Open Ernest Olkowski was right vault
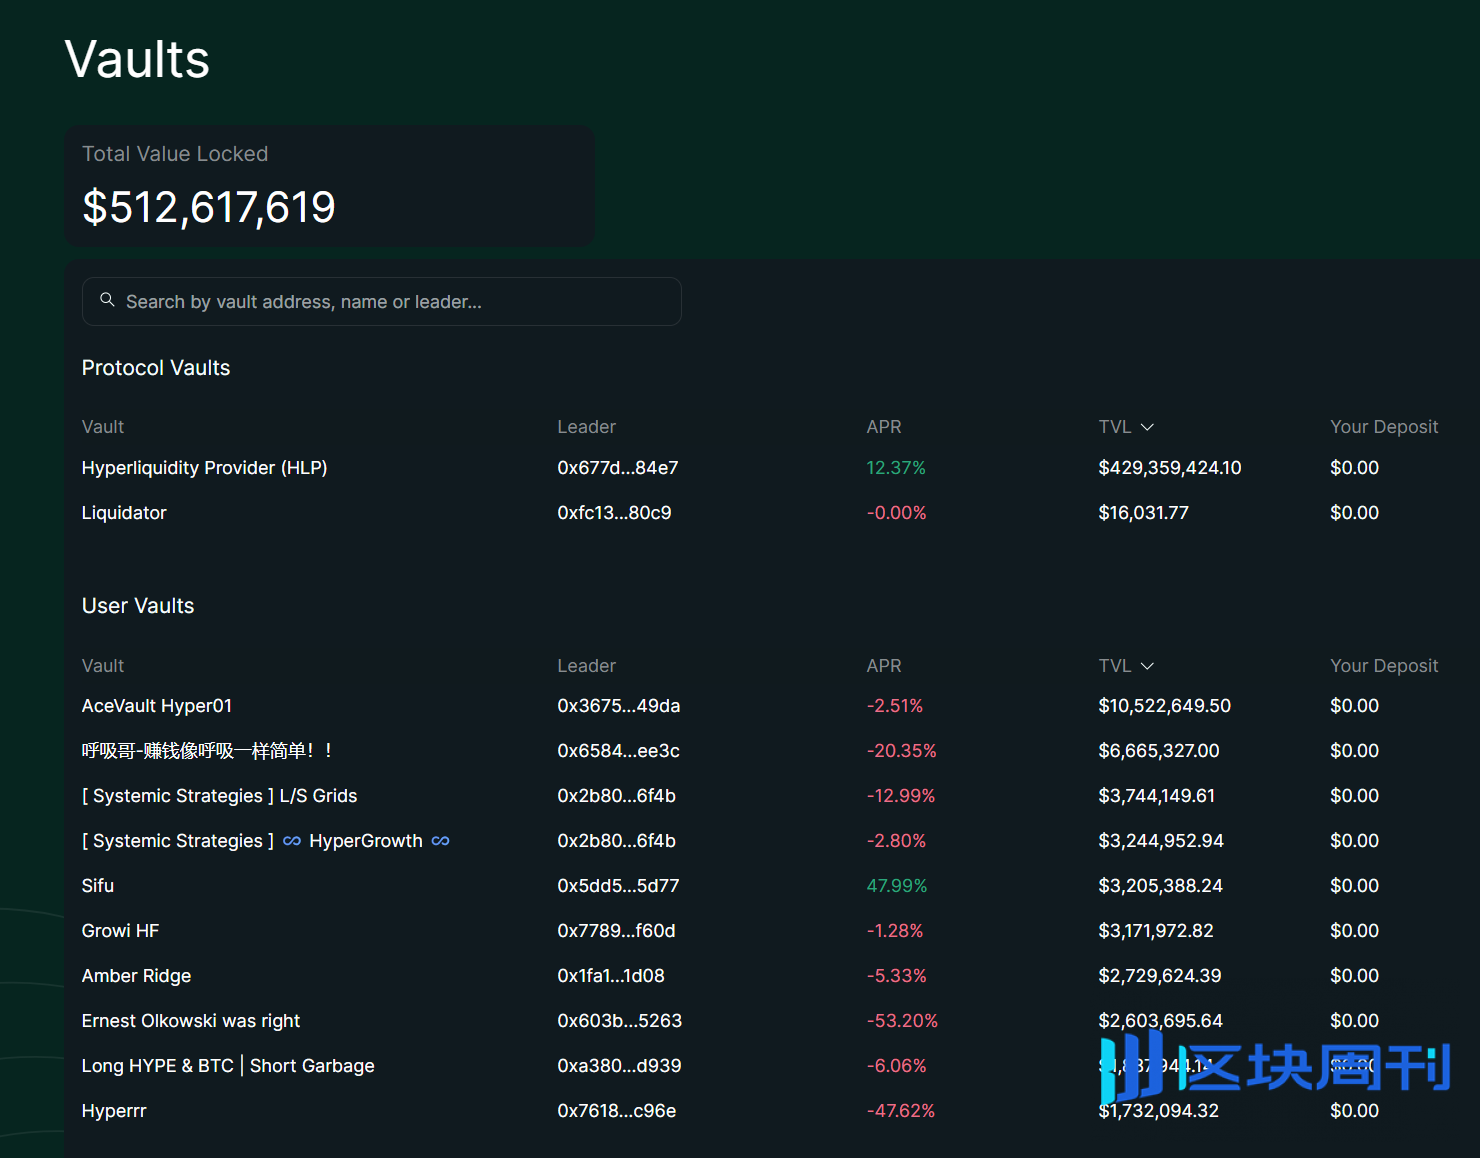The height and width of the screenshot is (1158, 1480). click(190, 1021)
